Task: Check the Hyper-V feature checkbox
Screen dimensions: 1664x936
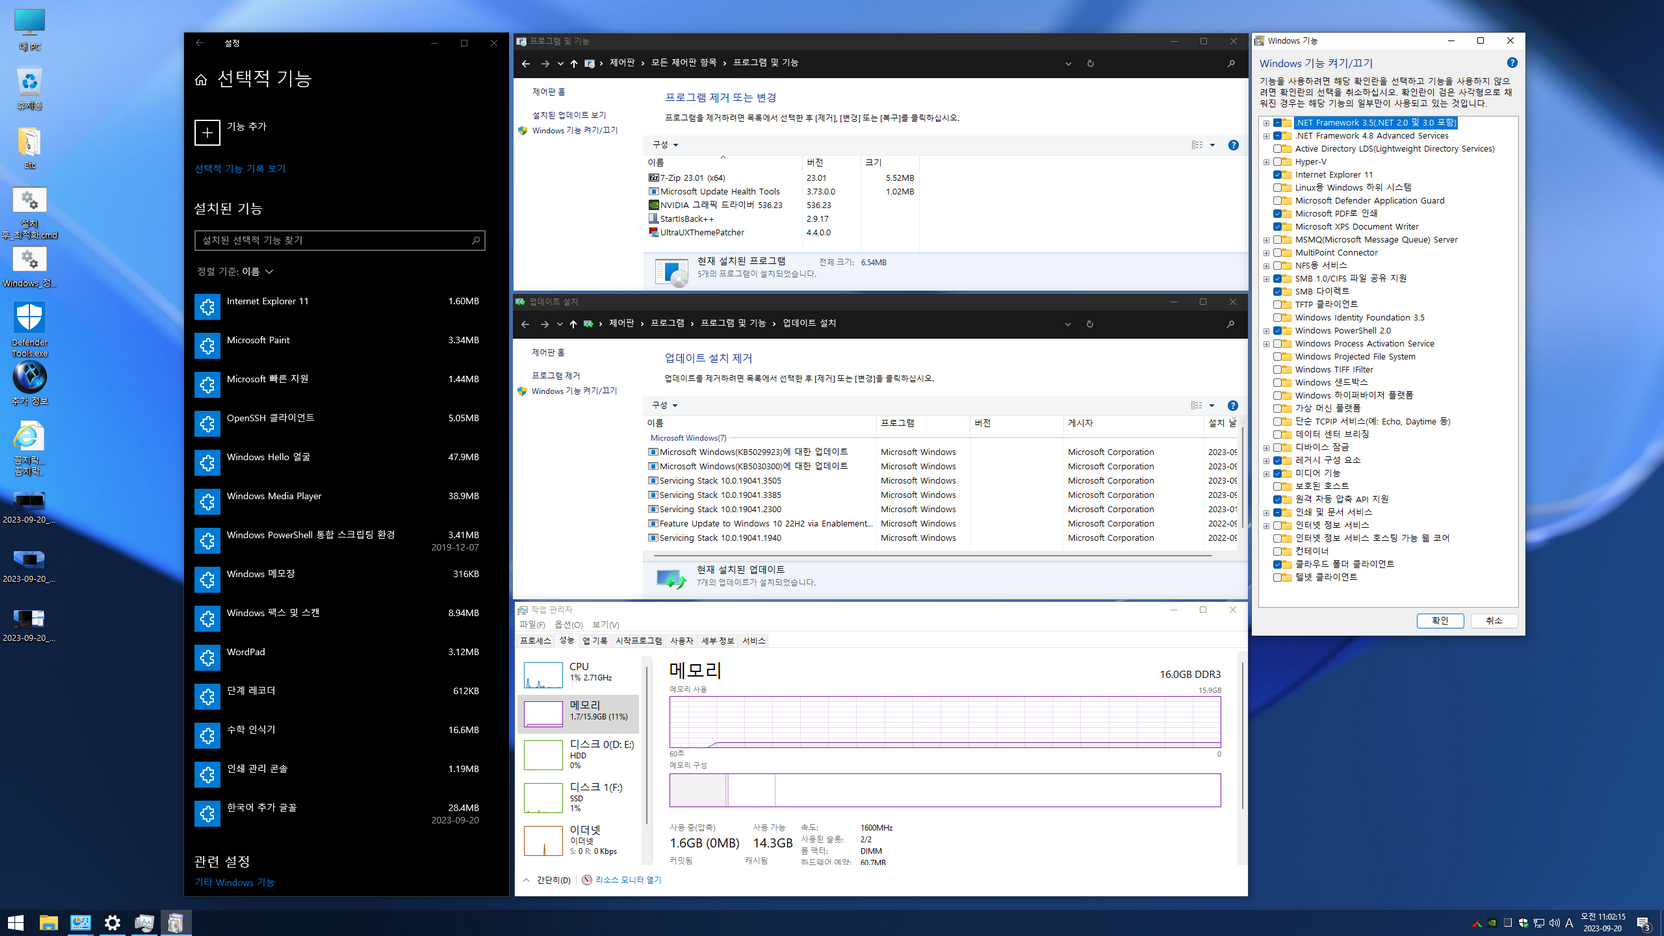Action: point(1277,162)
